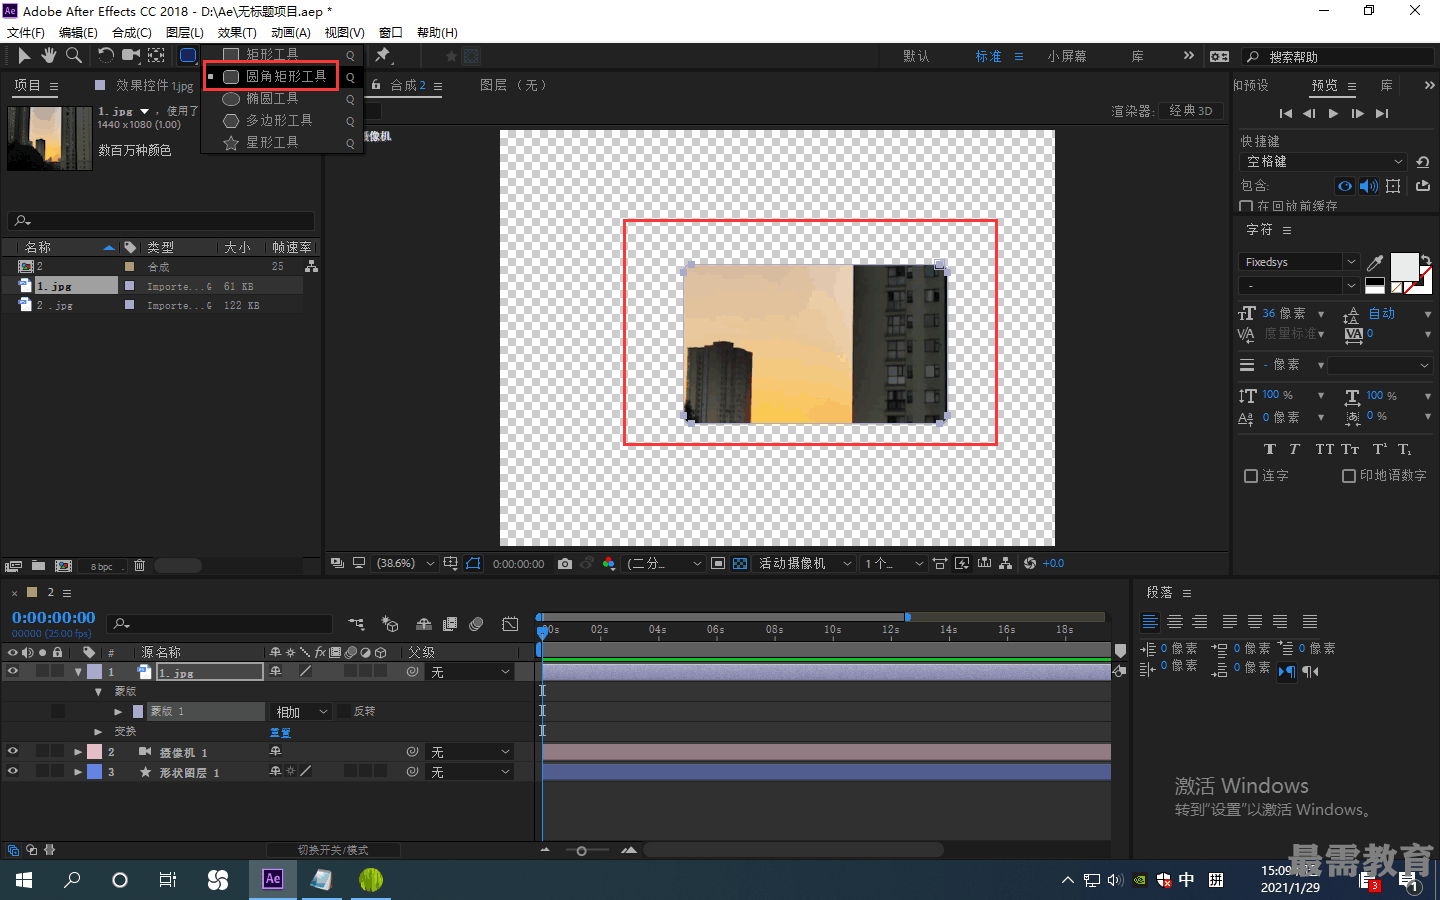Select the Rotation tool
Viewport: 1440px width, 900px height.
(x=105, y=56)
